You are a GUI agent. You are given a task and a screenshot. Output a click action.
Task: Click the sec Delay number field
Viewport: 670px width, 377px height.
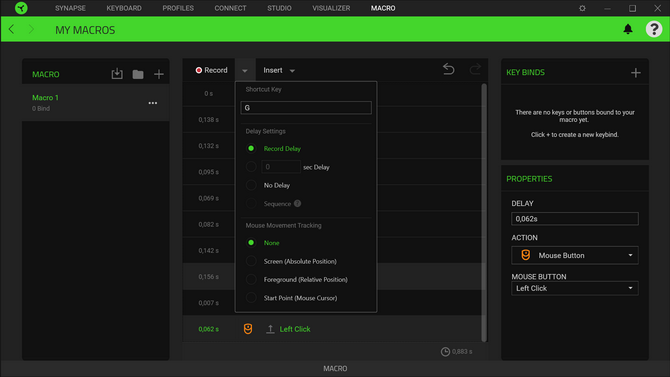281,167
